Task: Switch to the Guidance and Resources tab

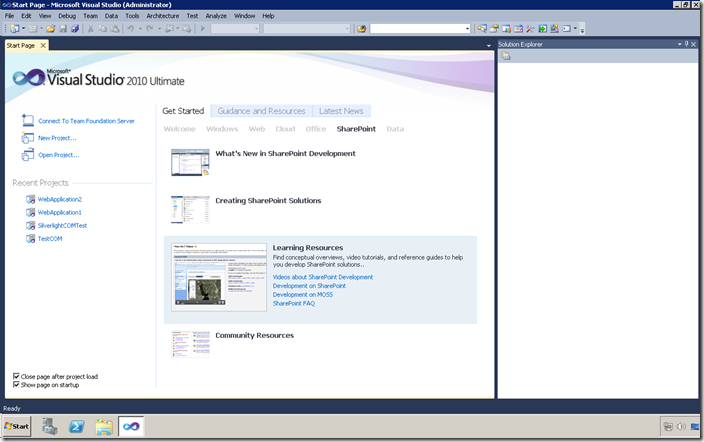Action: coord(261,111)
